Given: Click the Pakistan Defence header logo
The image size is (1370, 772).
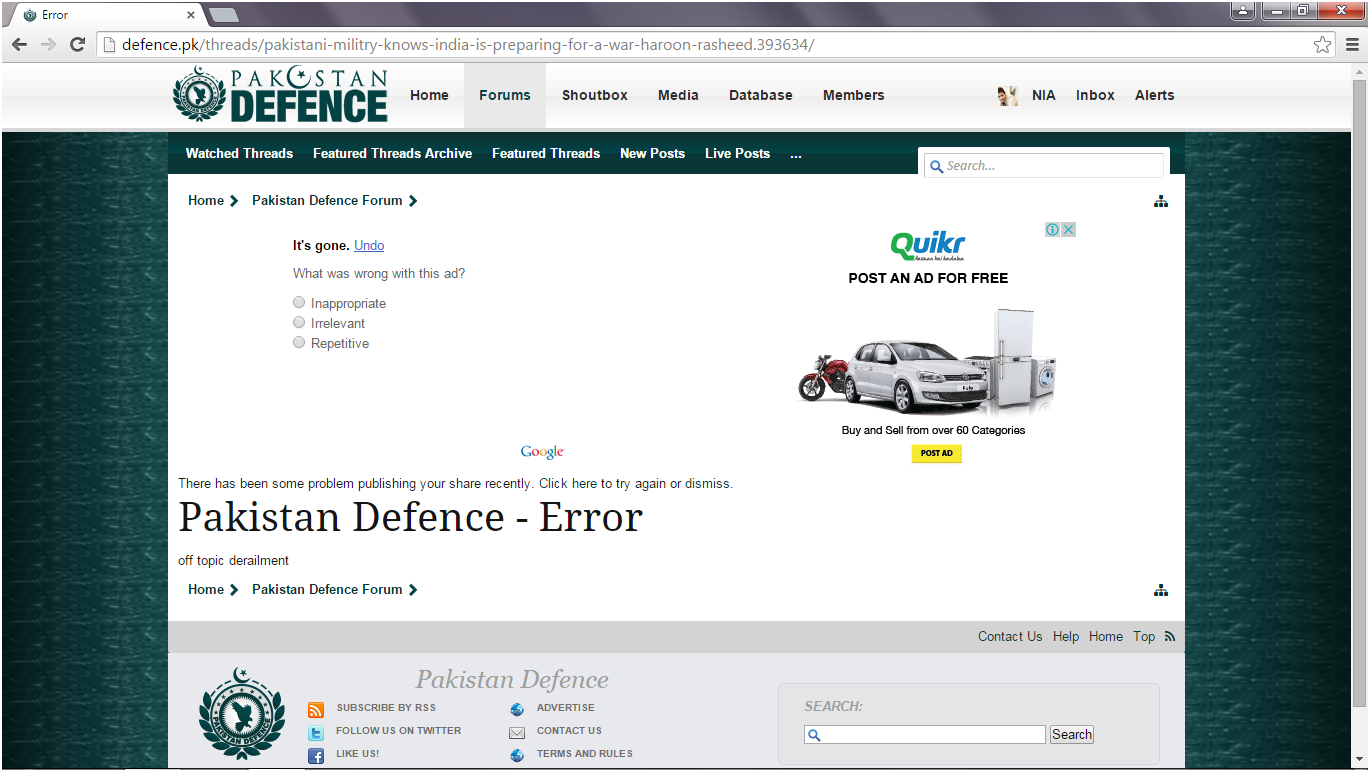Looking at the screenshot, I should (280, 95).
